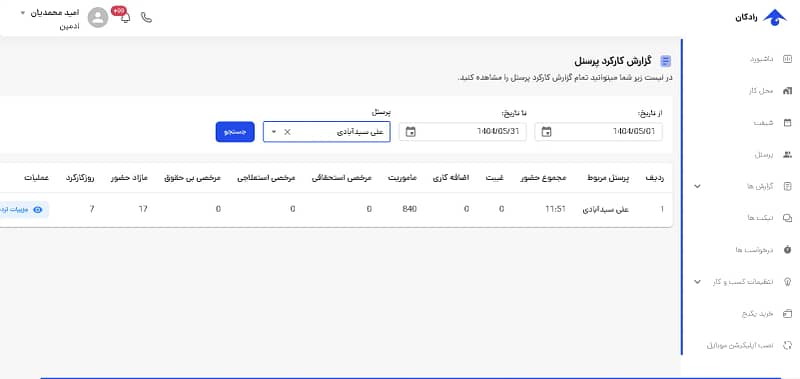Click the ماموریت column header
Viewport: 800px width, 379px height.
[403, 178]
